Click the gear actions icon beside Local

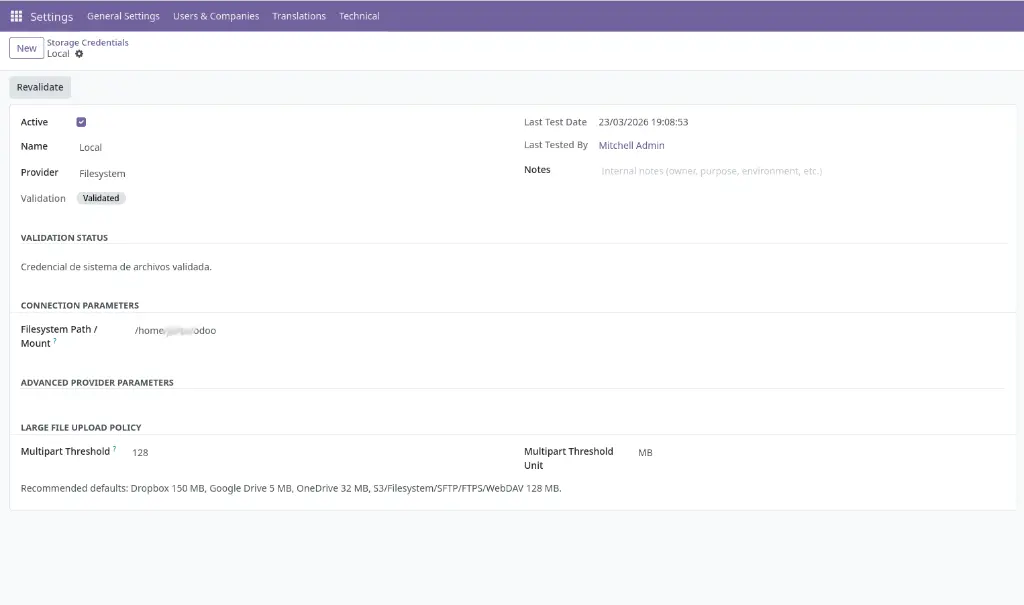80,54
